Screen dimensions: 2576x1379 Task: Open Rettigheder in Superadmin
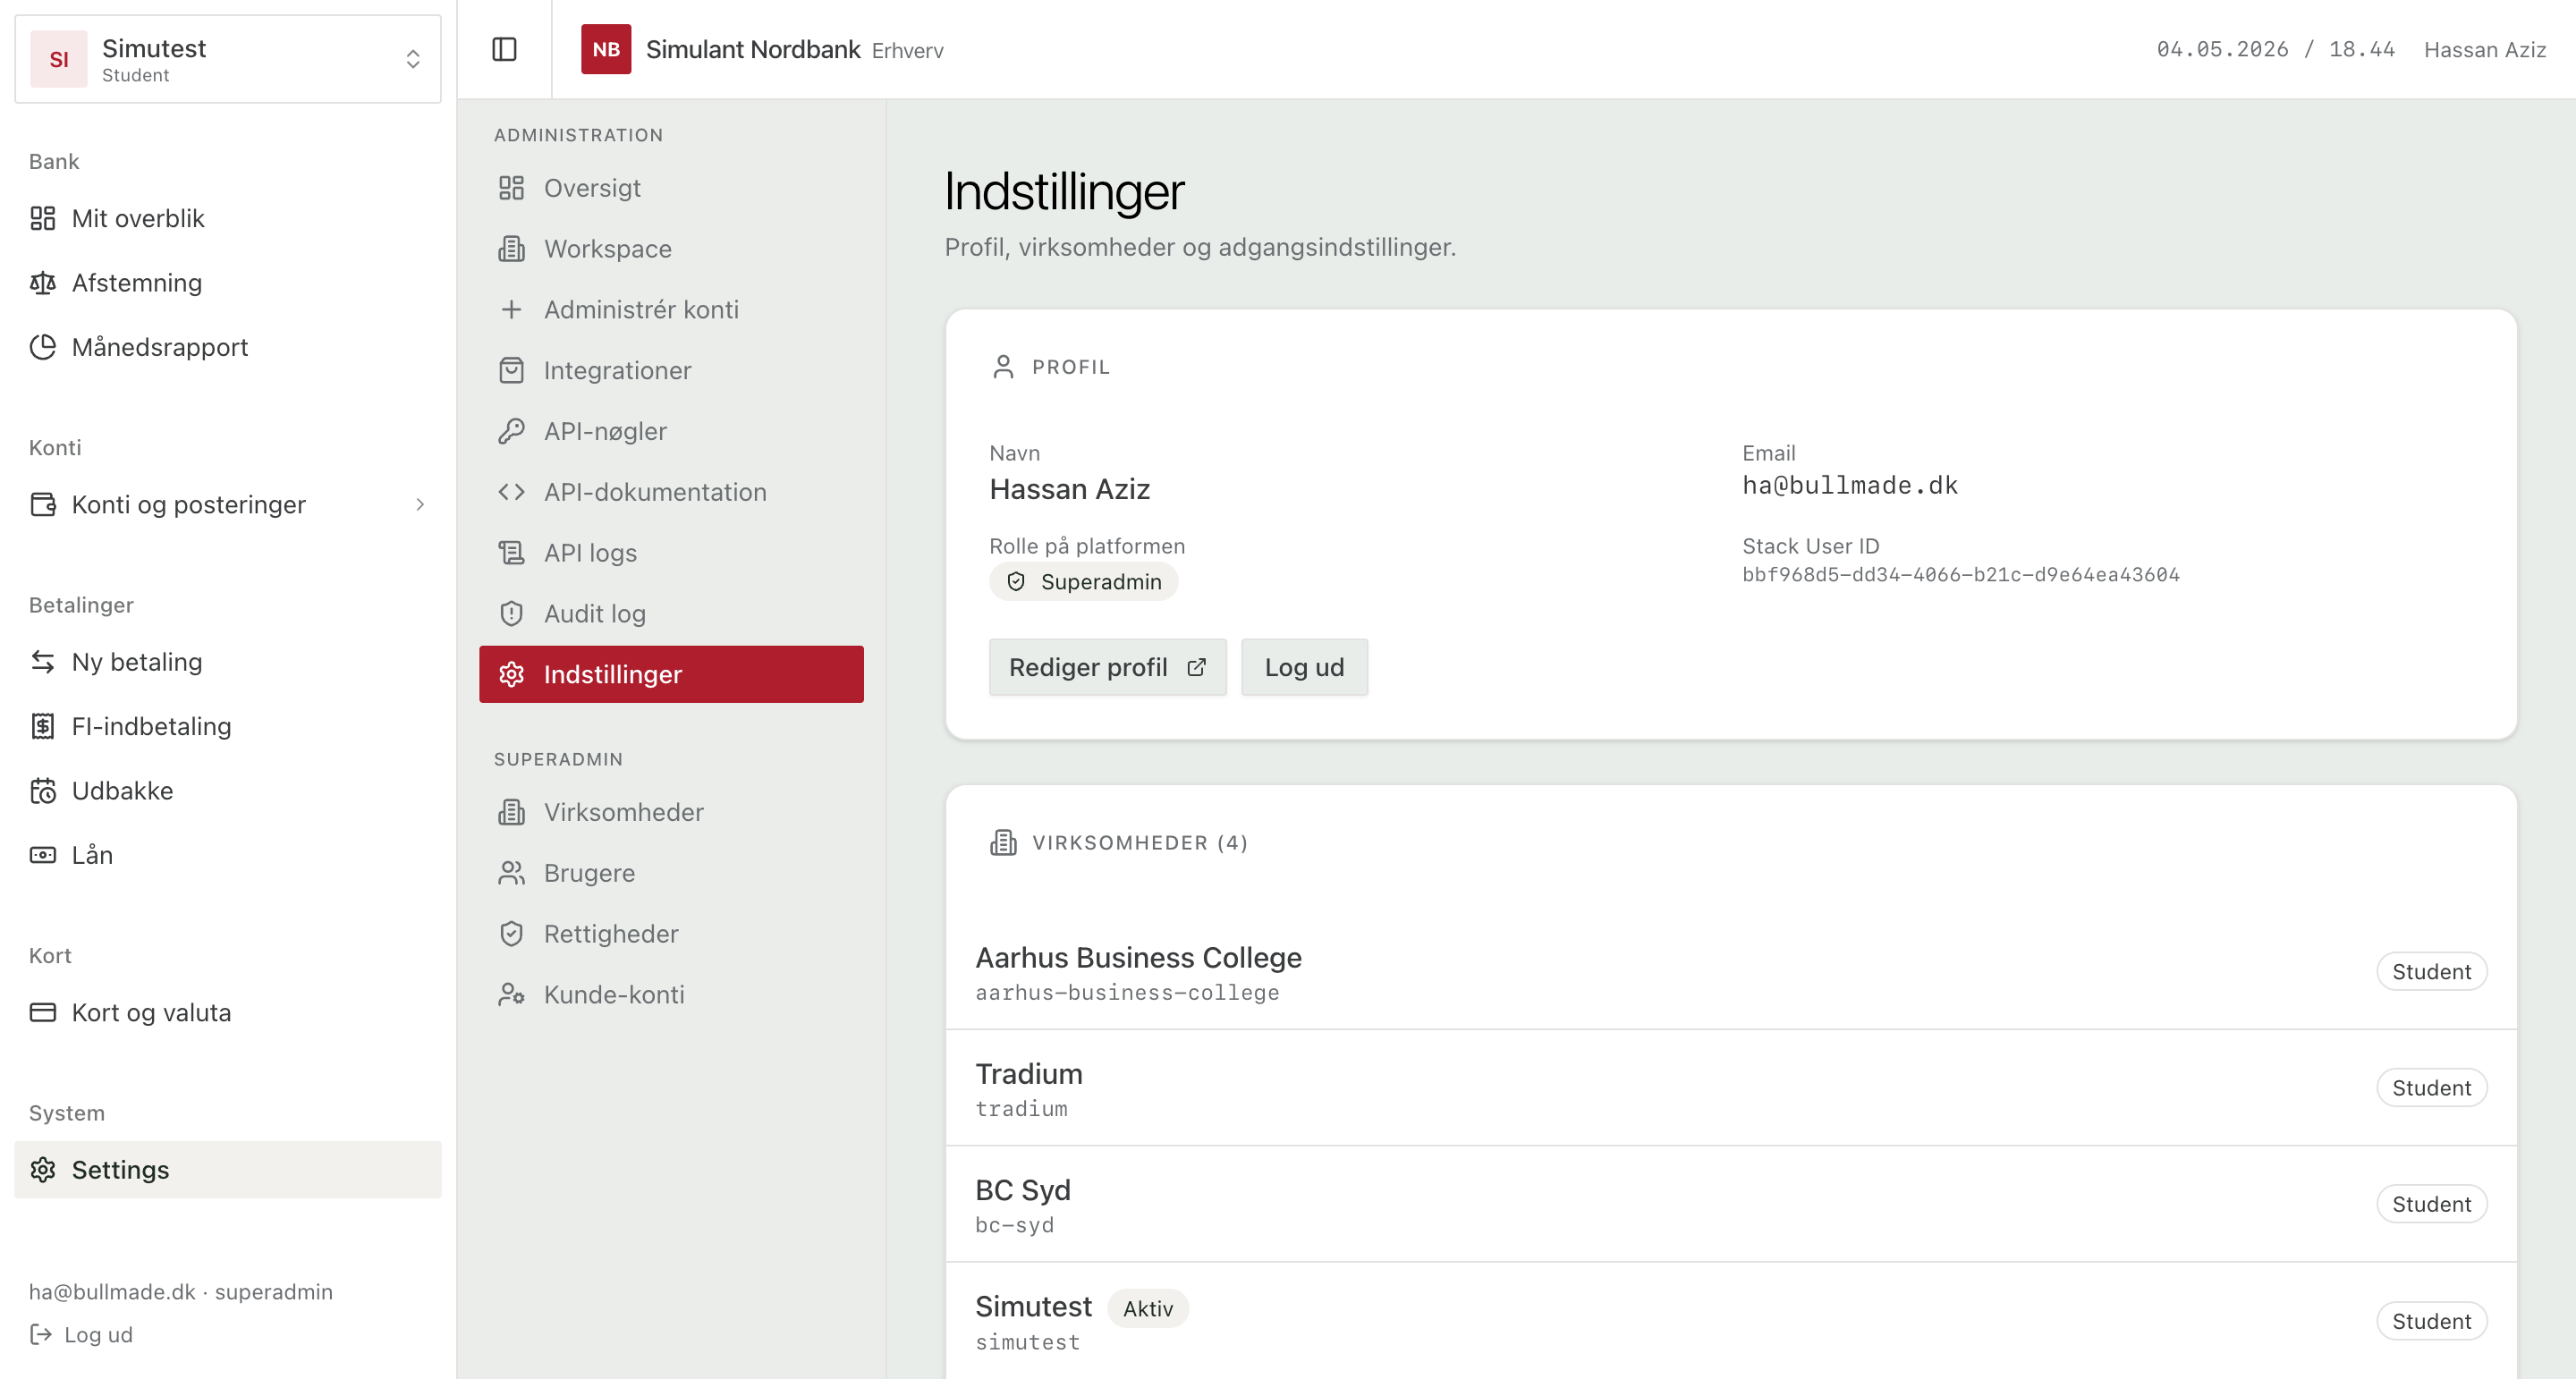(671, 934)
